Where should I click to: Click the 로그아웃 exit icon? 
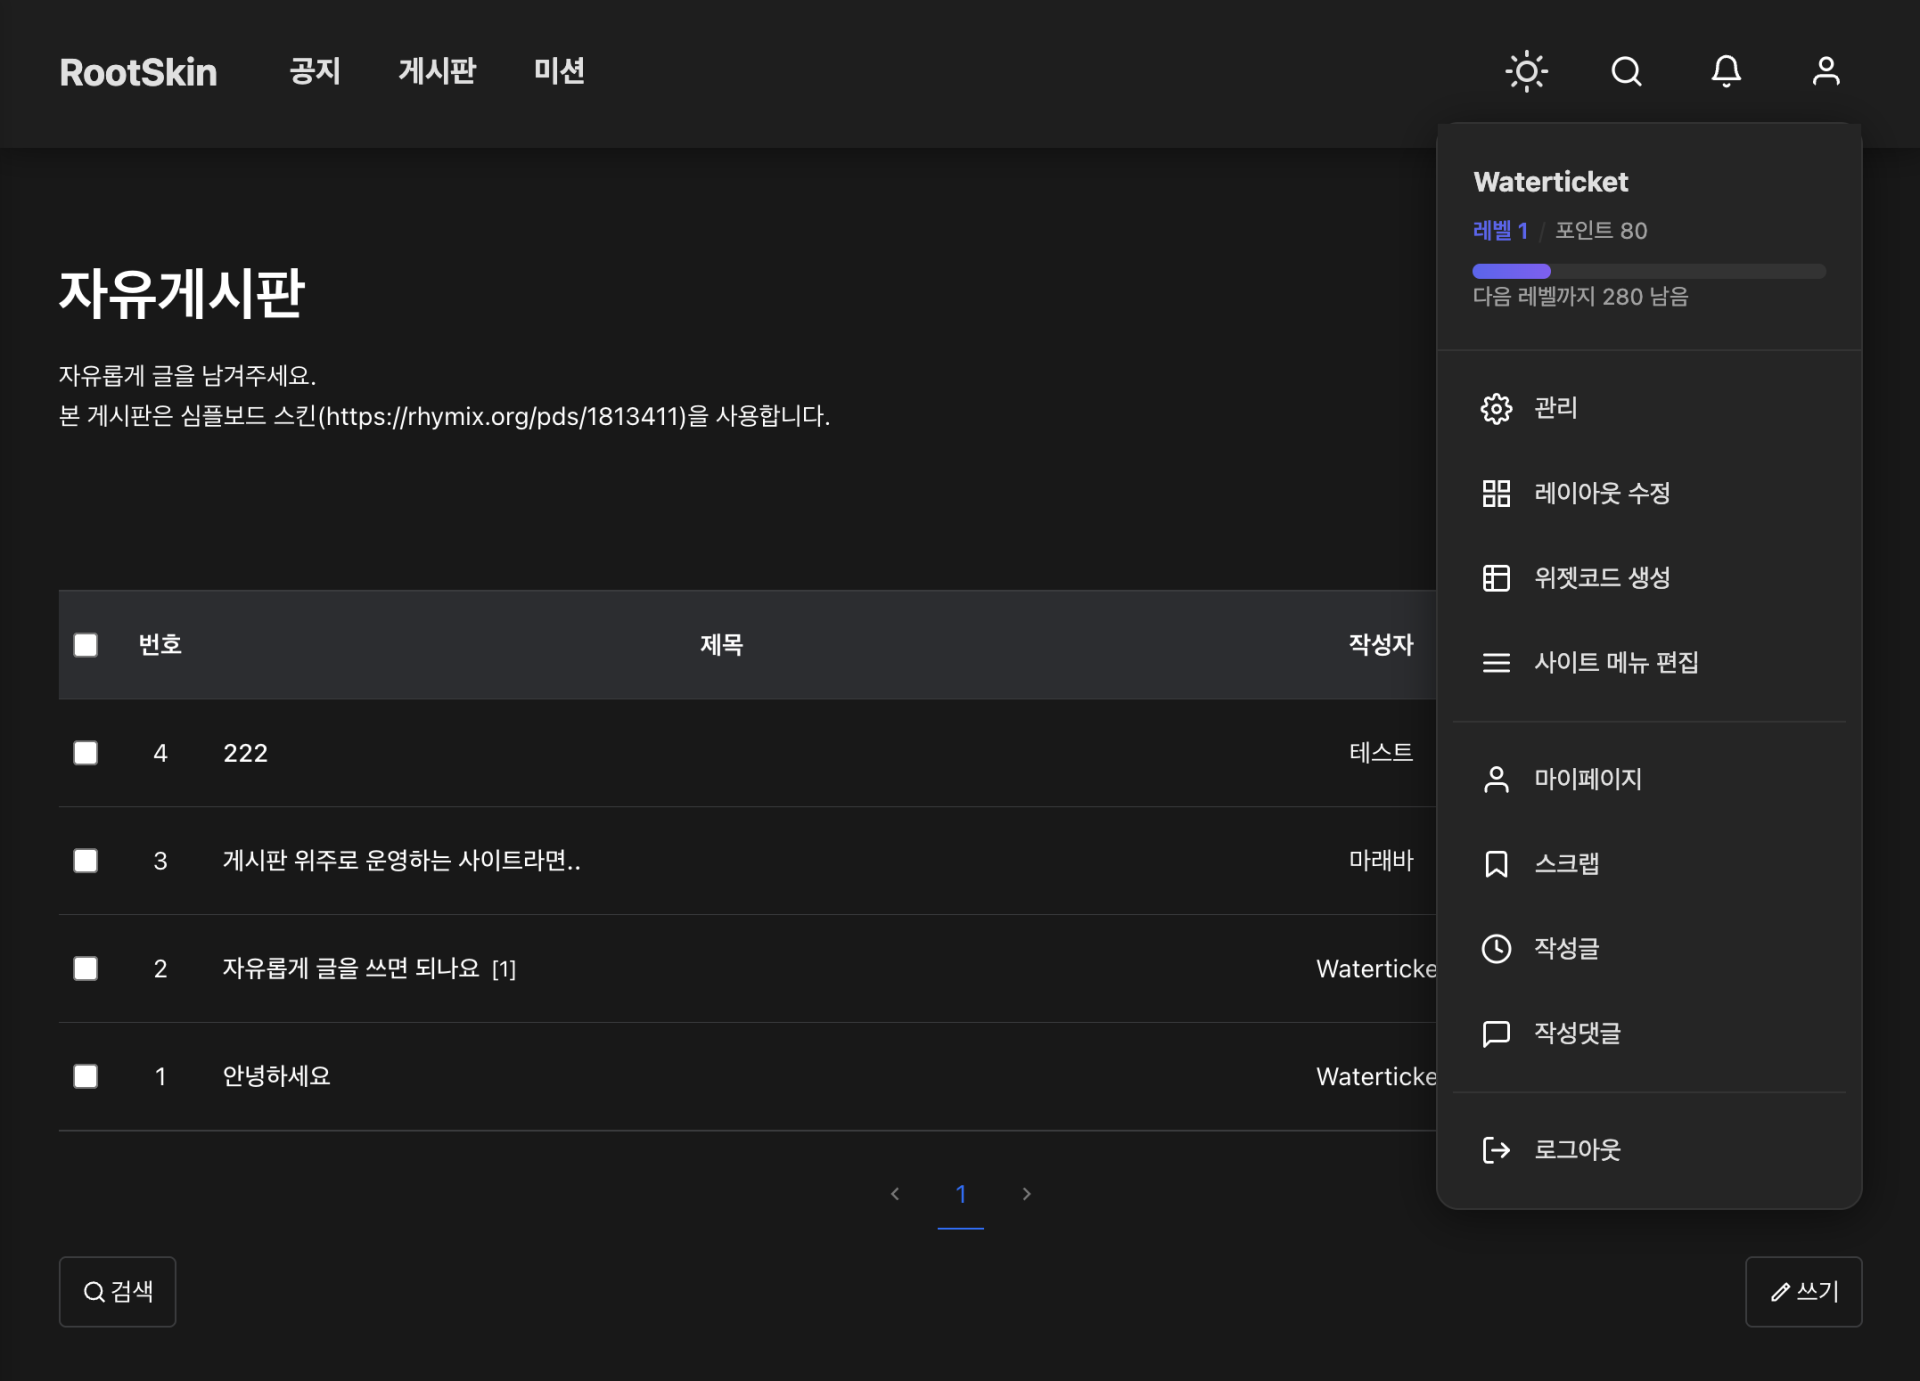coord(1496,1150)
